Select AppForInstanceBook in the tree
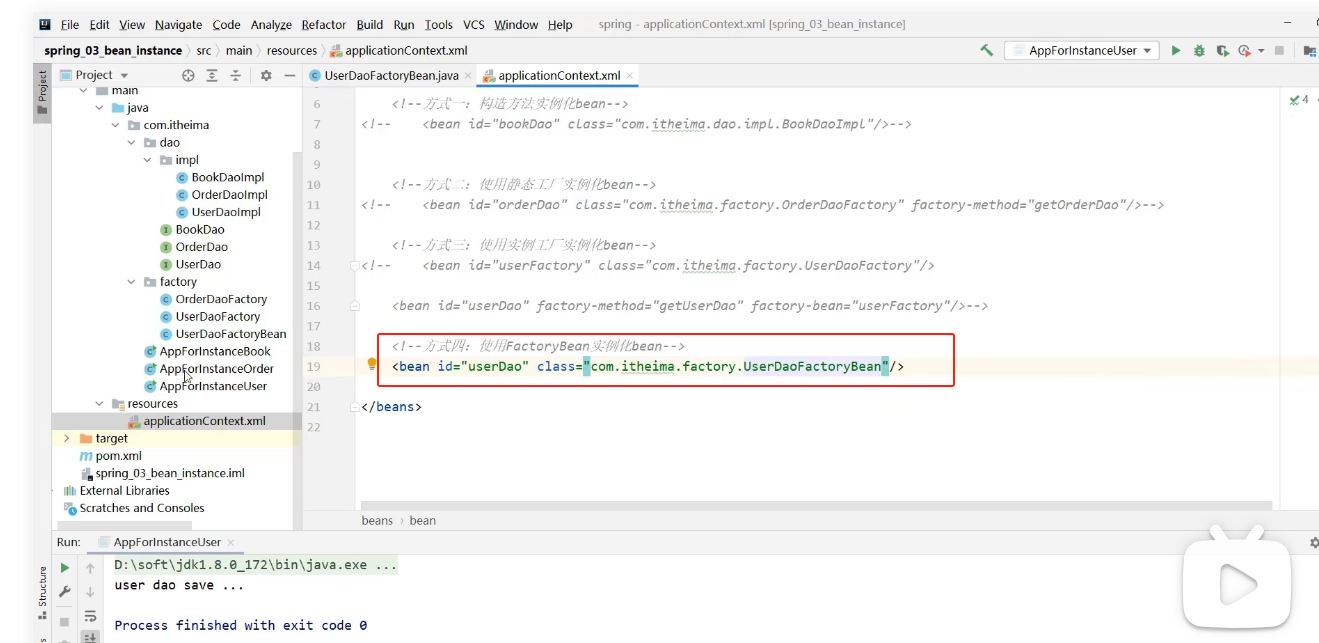 pos(207,351)
